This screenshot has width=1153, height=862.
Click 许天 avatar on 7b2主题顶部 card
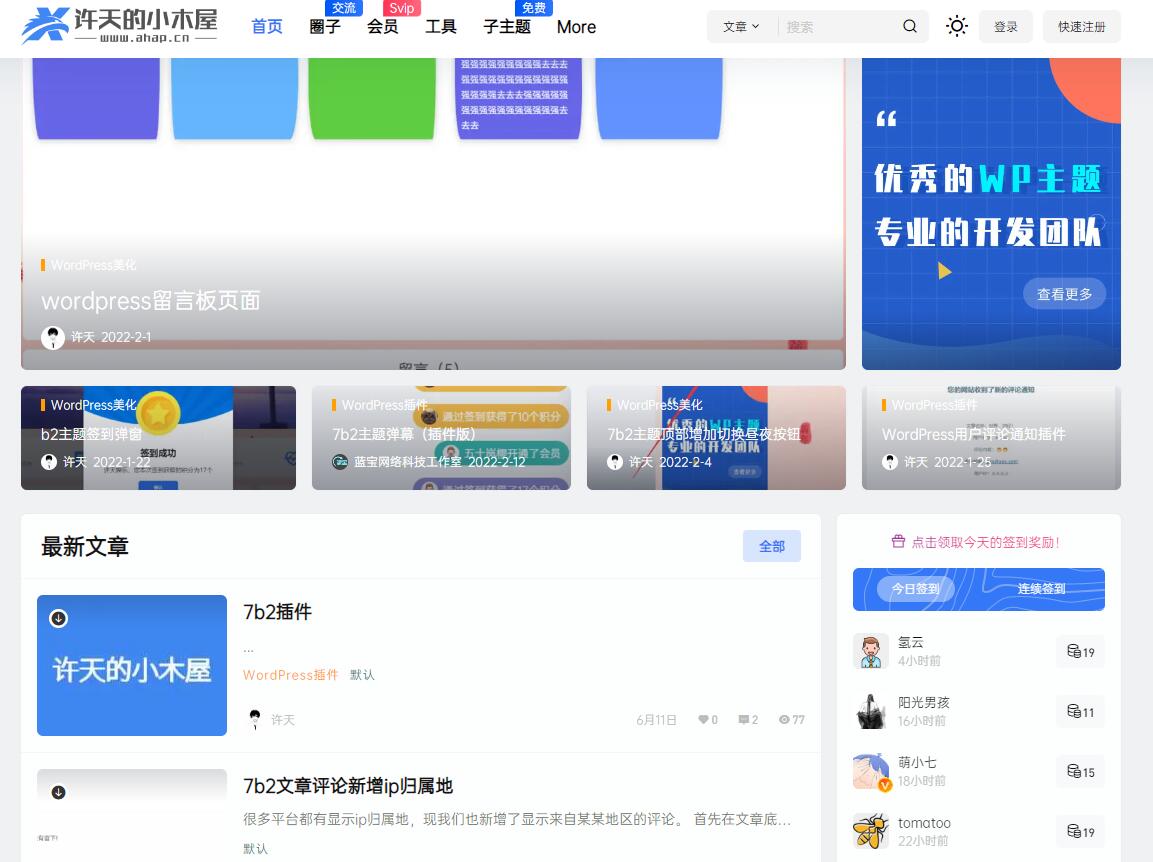615,462
